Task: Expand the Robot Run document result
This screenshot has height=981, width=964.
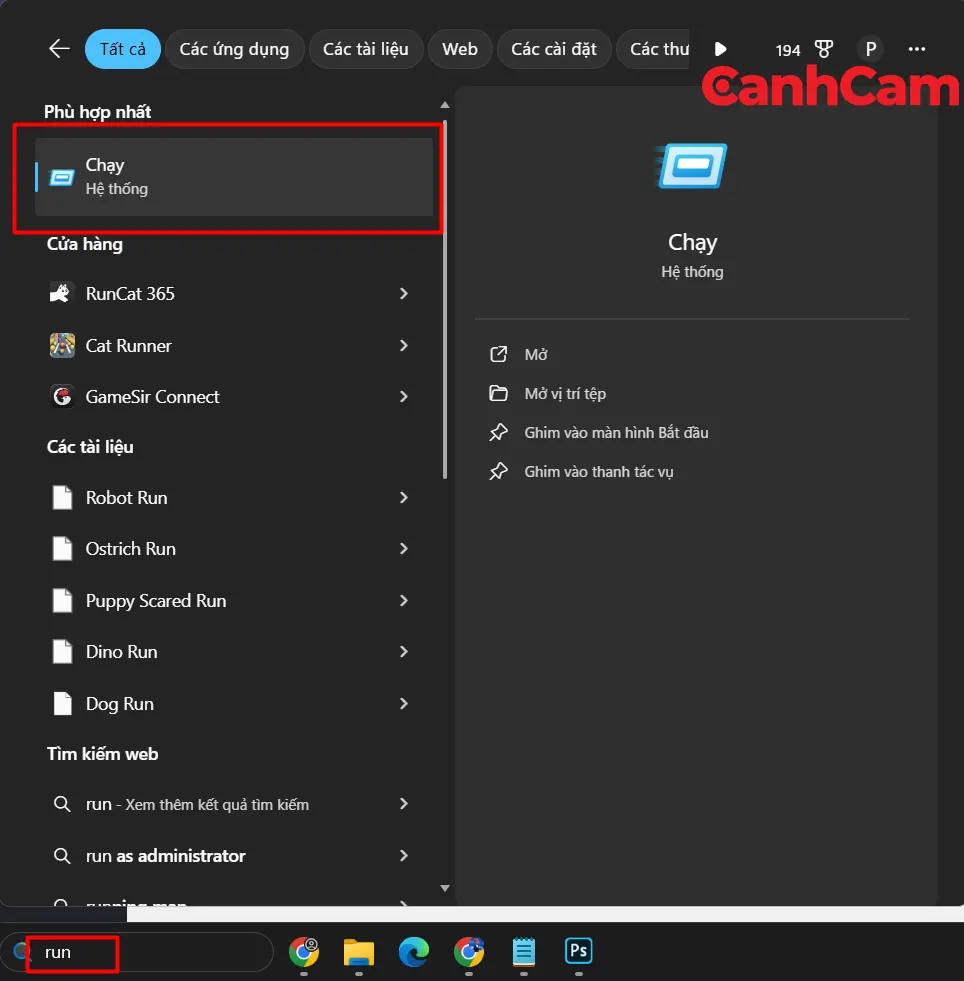Action: [x=404, y=498]
